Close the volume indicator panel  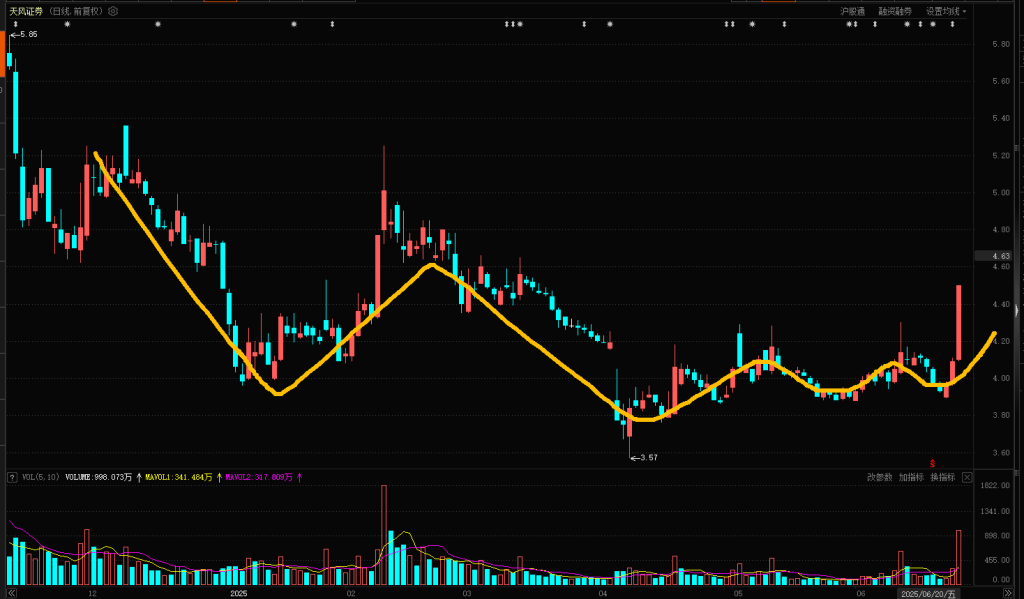point(967,478)
